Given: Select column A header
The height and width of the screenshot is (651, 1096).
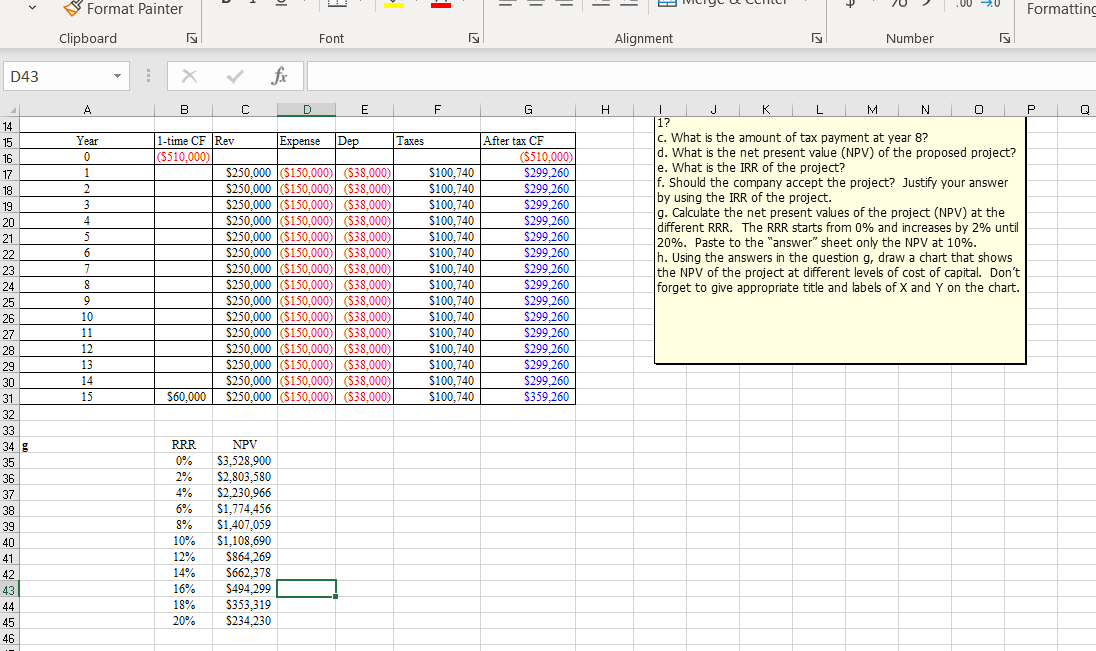Looking at the screenshot, I should click(x=87, y=110).
